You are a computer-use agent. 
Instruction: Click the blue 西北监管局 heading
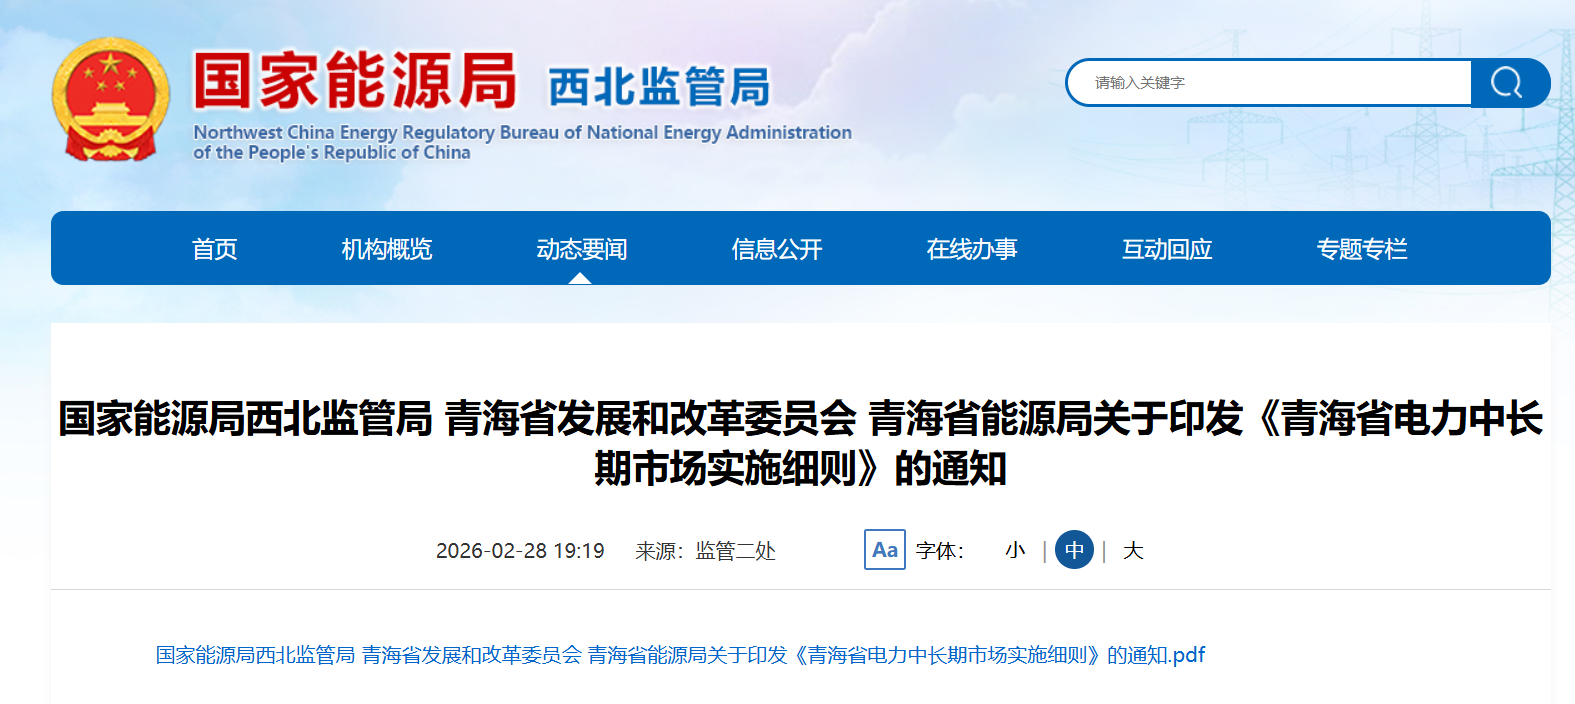[x=659, y=87]
